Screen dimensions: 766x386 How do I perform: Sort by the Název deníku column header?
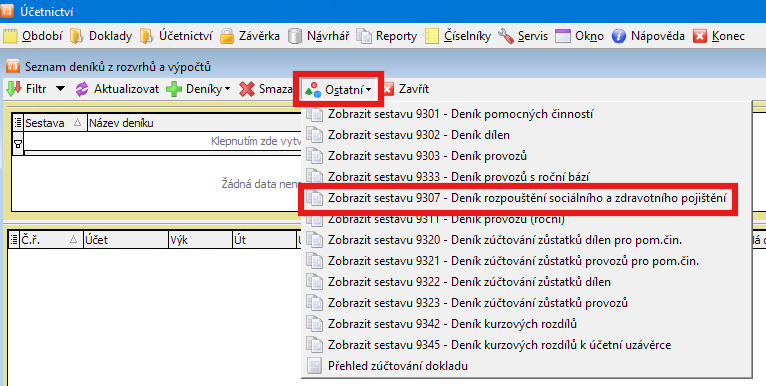(x=193, y=123)
